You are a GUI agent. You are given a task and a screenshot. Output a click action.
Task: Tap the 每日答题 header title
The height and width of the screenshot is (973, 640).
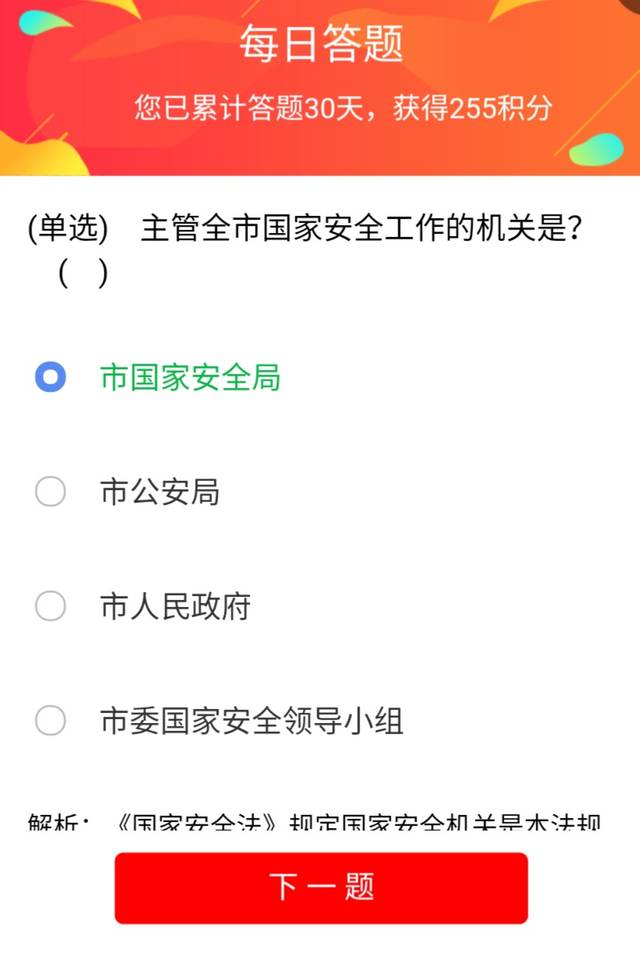pyautogui.click(x=321, y=45)
